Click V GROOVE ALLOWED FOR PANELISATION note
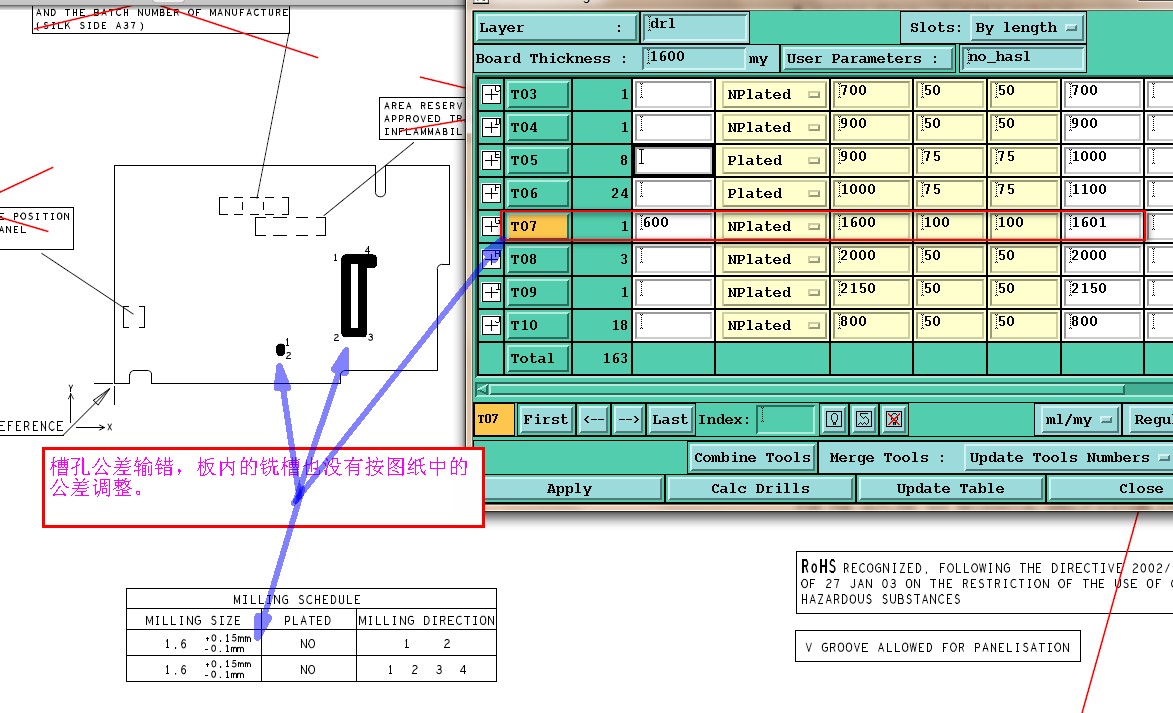The height and width of the screenshot is (713, 1173). click(937, 647)
